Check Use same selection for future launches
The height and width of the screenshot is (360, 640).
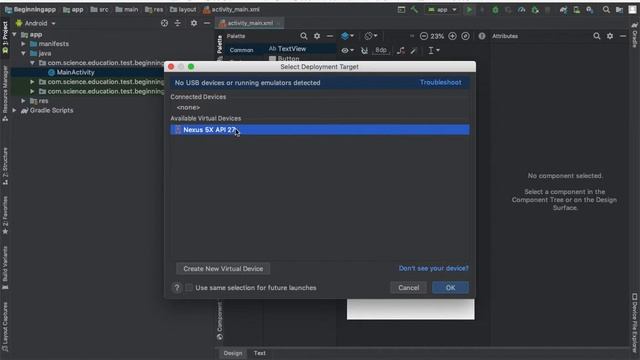pos(189,288)
